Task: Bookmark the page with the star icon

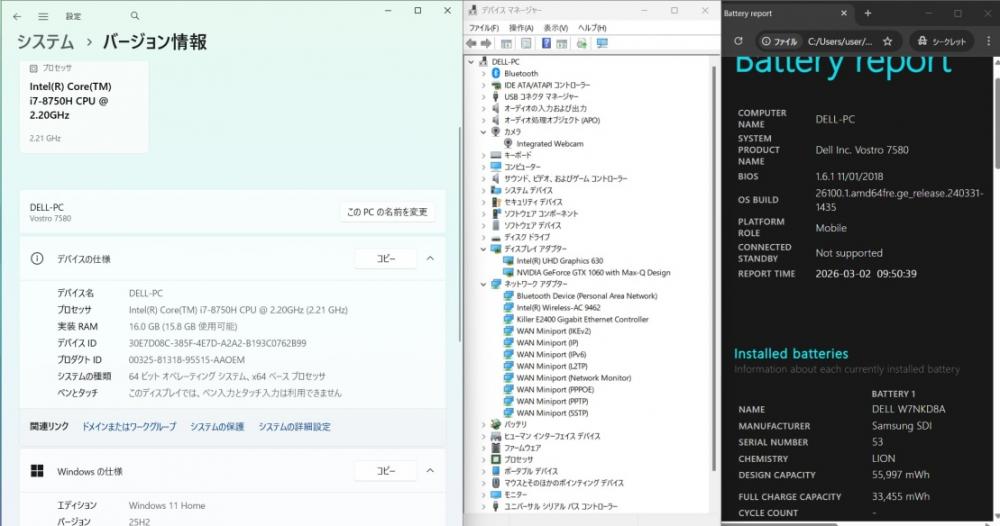Action: tap(887, 41)
